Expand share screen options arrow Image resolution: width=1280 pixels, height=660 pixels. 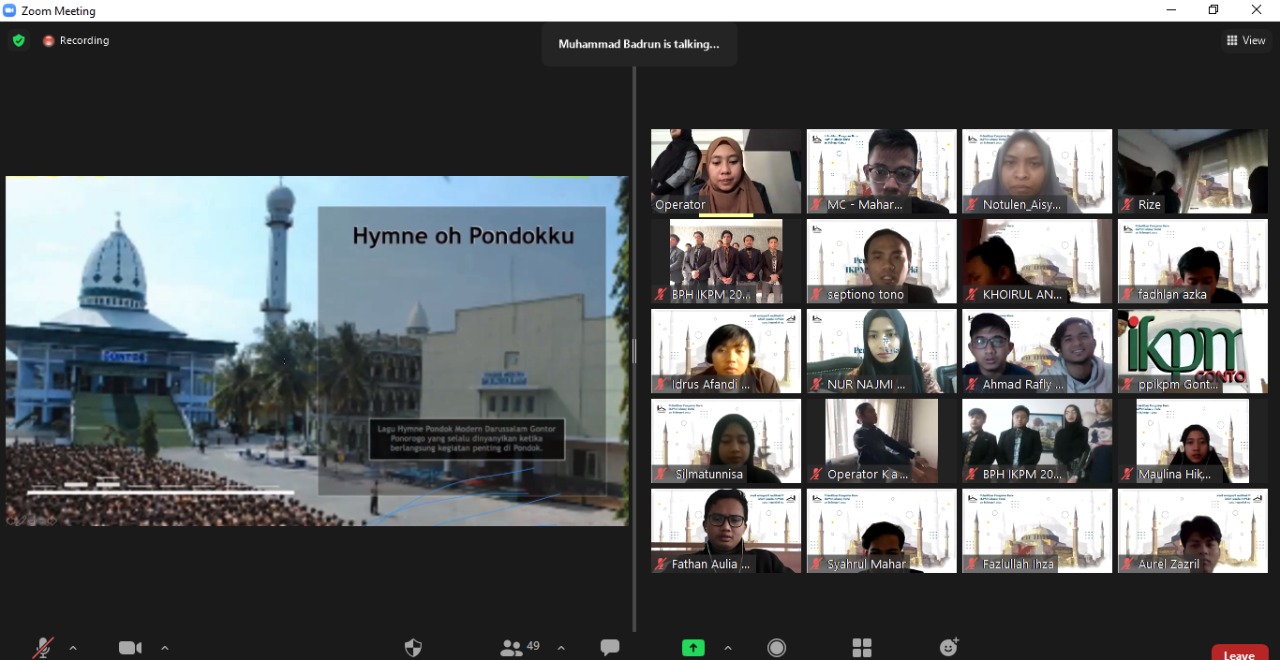click(728, 648)
